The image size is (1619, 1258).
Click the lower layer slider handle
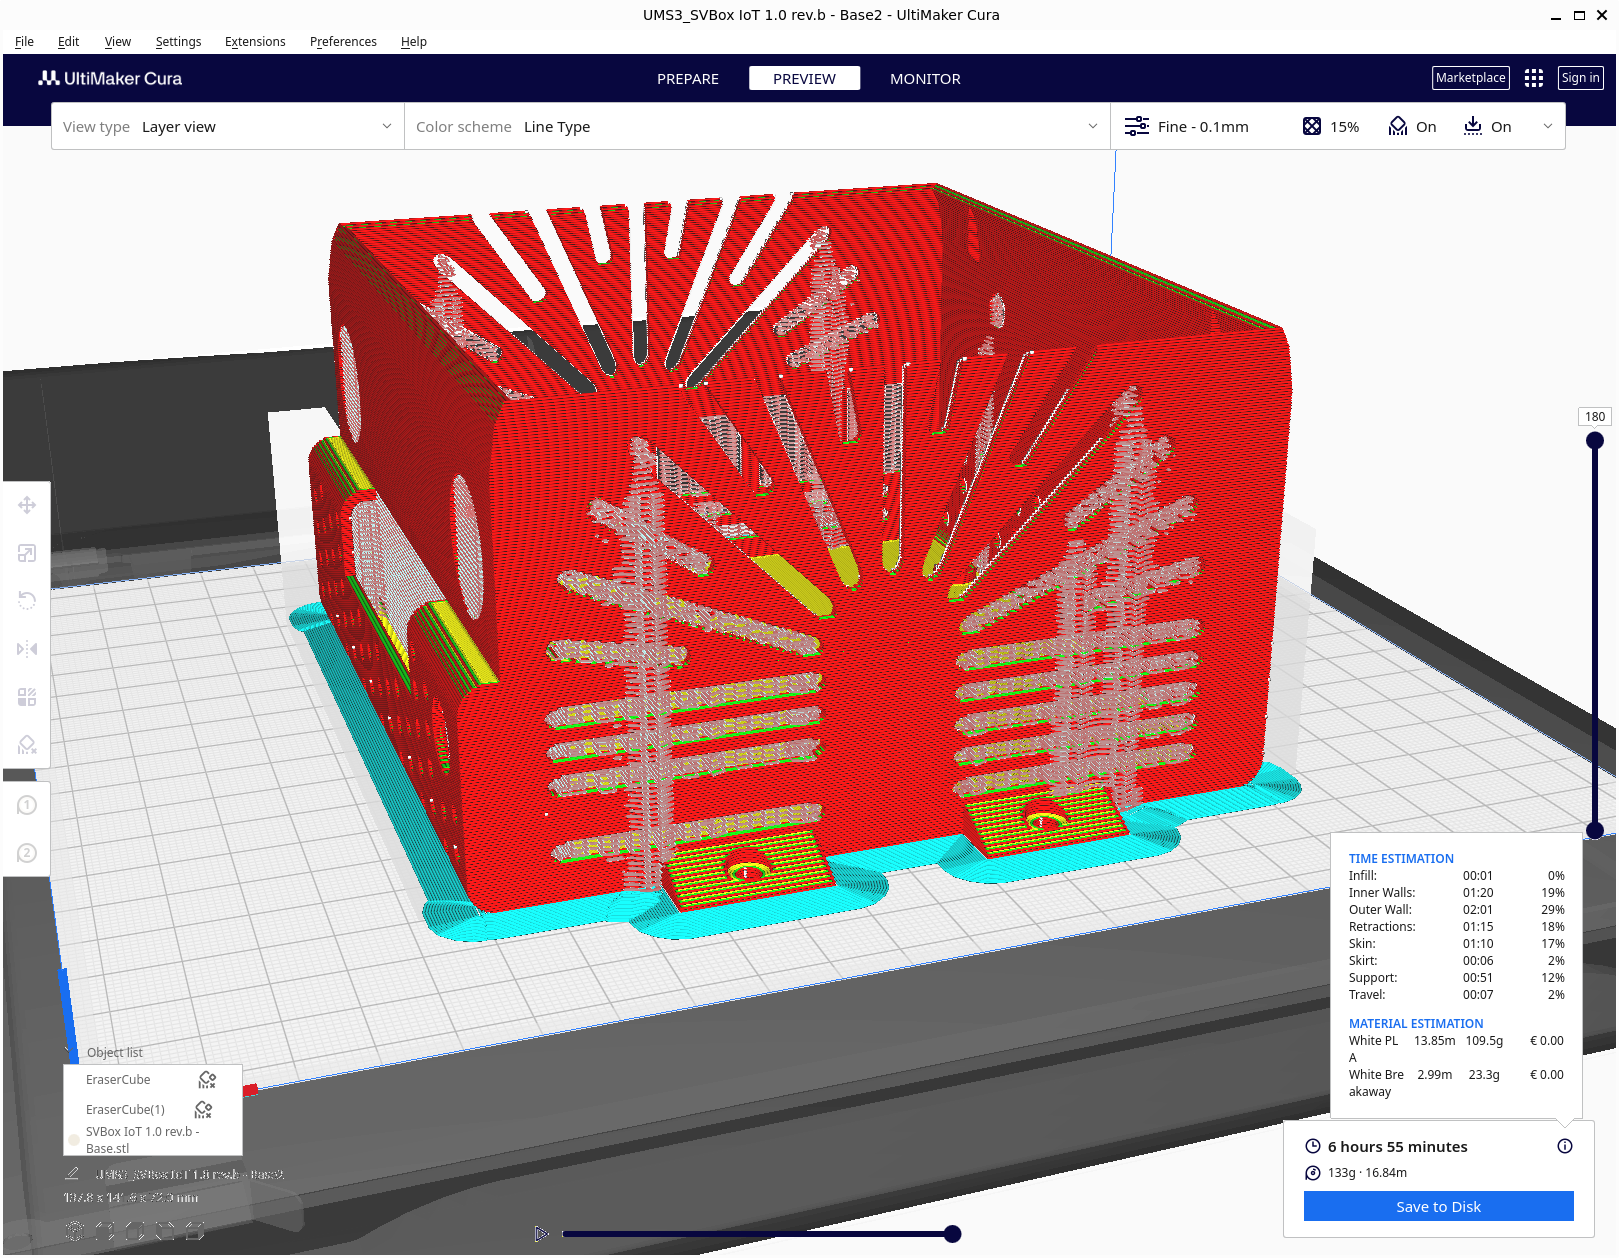1595,830
